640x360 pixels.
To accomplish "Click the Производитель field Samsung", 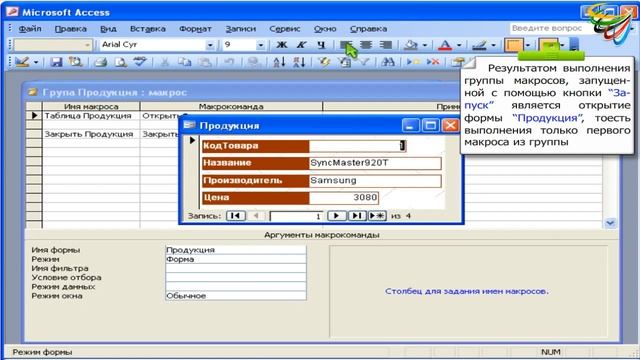I will point(375,180).
